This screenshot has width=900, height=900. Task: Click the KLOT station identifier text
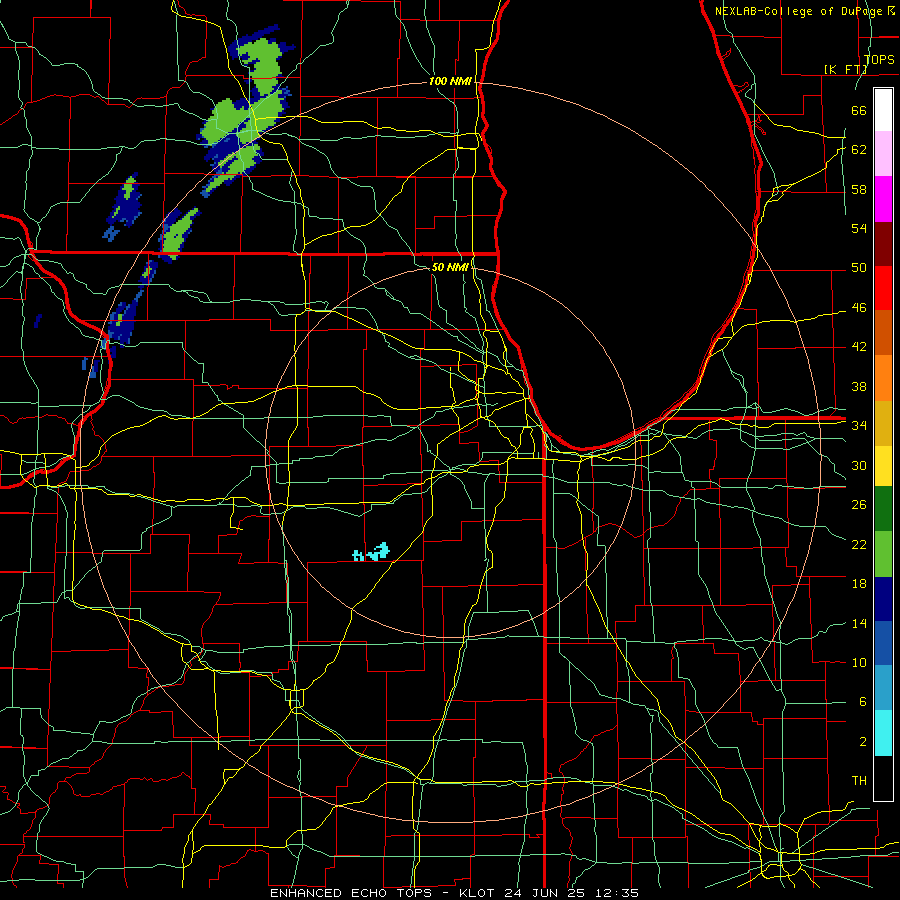[479, 893]
